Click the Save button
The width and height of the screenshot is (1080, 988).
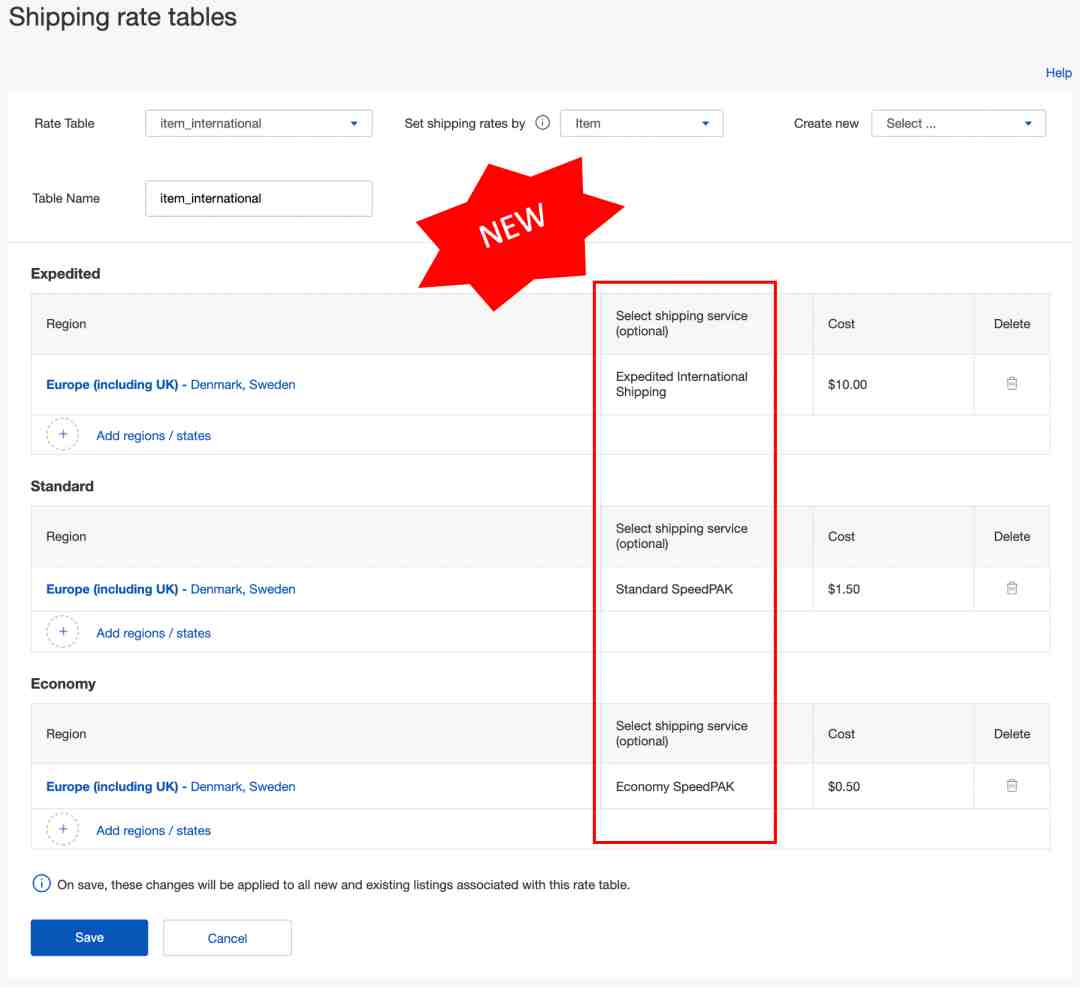coord(89,938)
